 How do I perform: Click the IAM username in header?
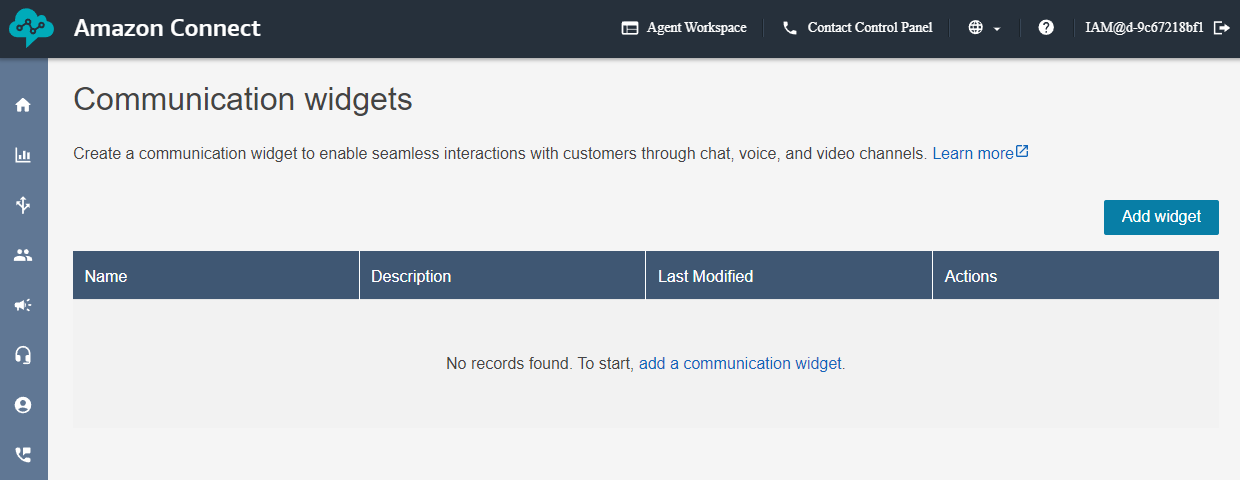pyautogui.click(x=1144, y=28)
